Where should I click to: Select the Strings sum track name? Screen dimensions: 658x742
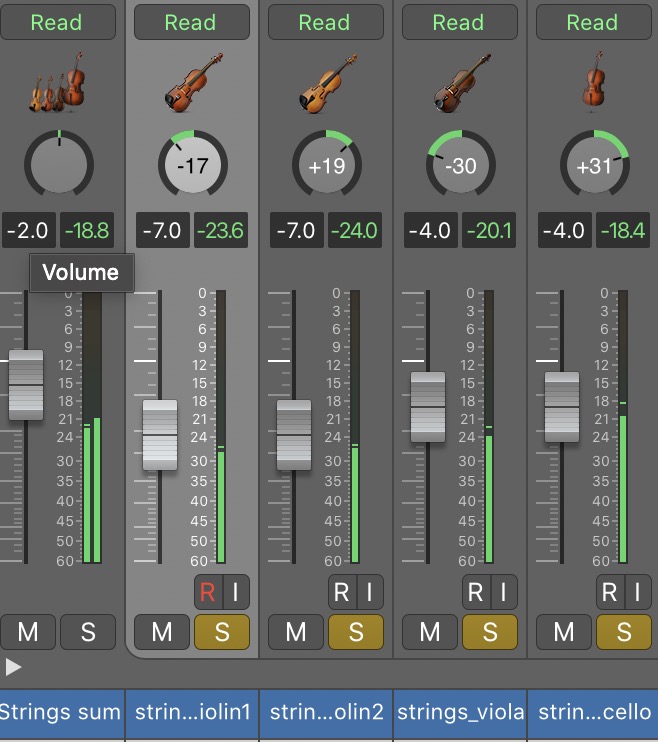[60, 713]
